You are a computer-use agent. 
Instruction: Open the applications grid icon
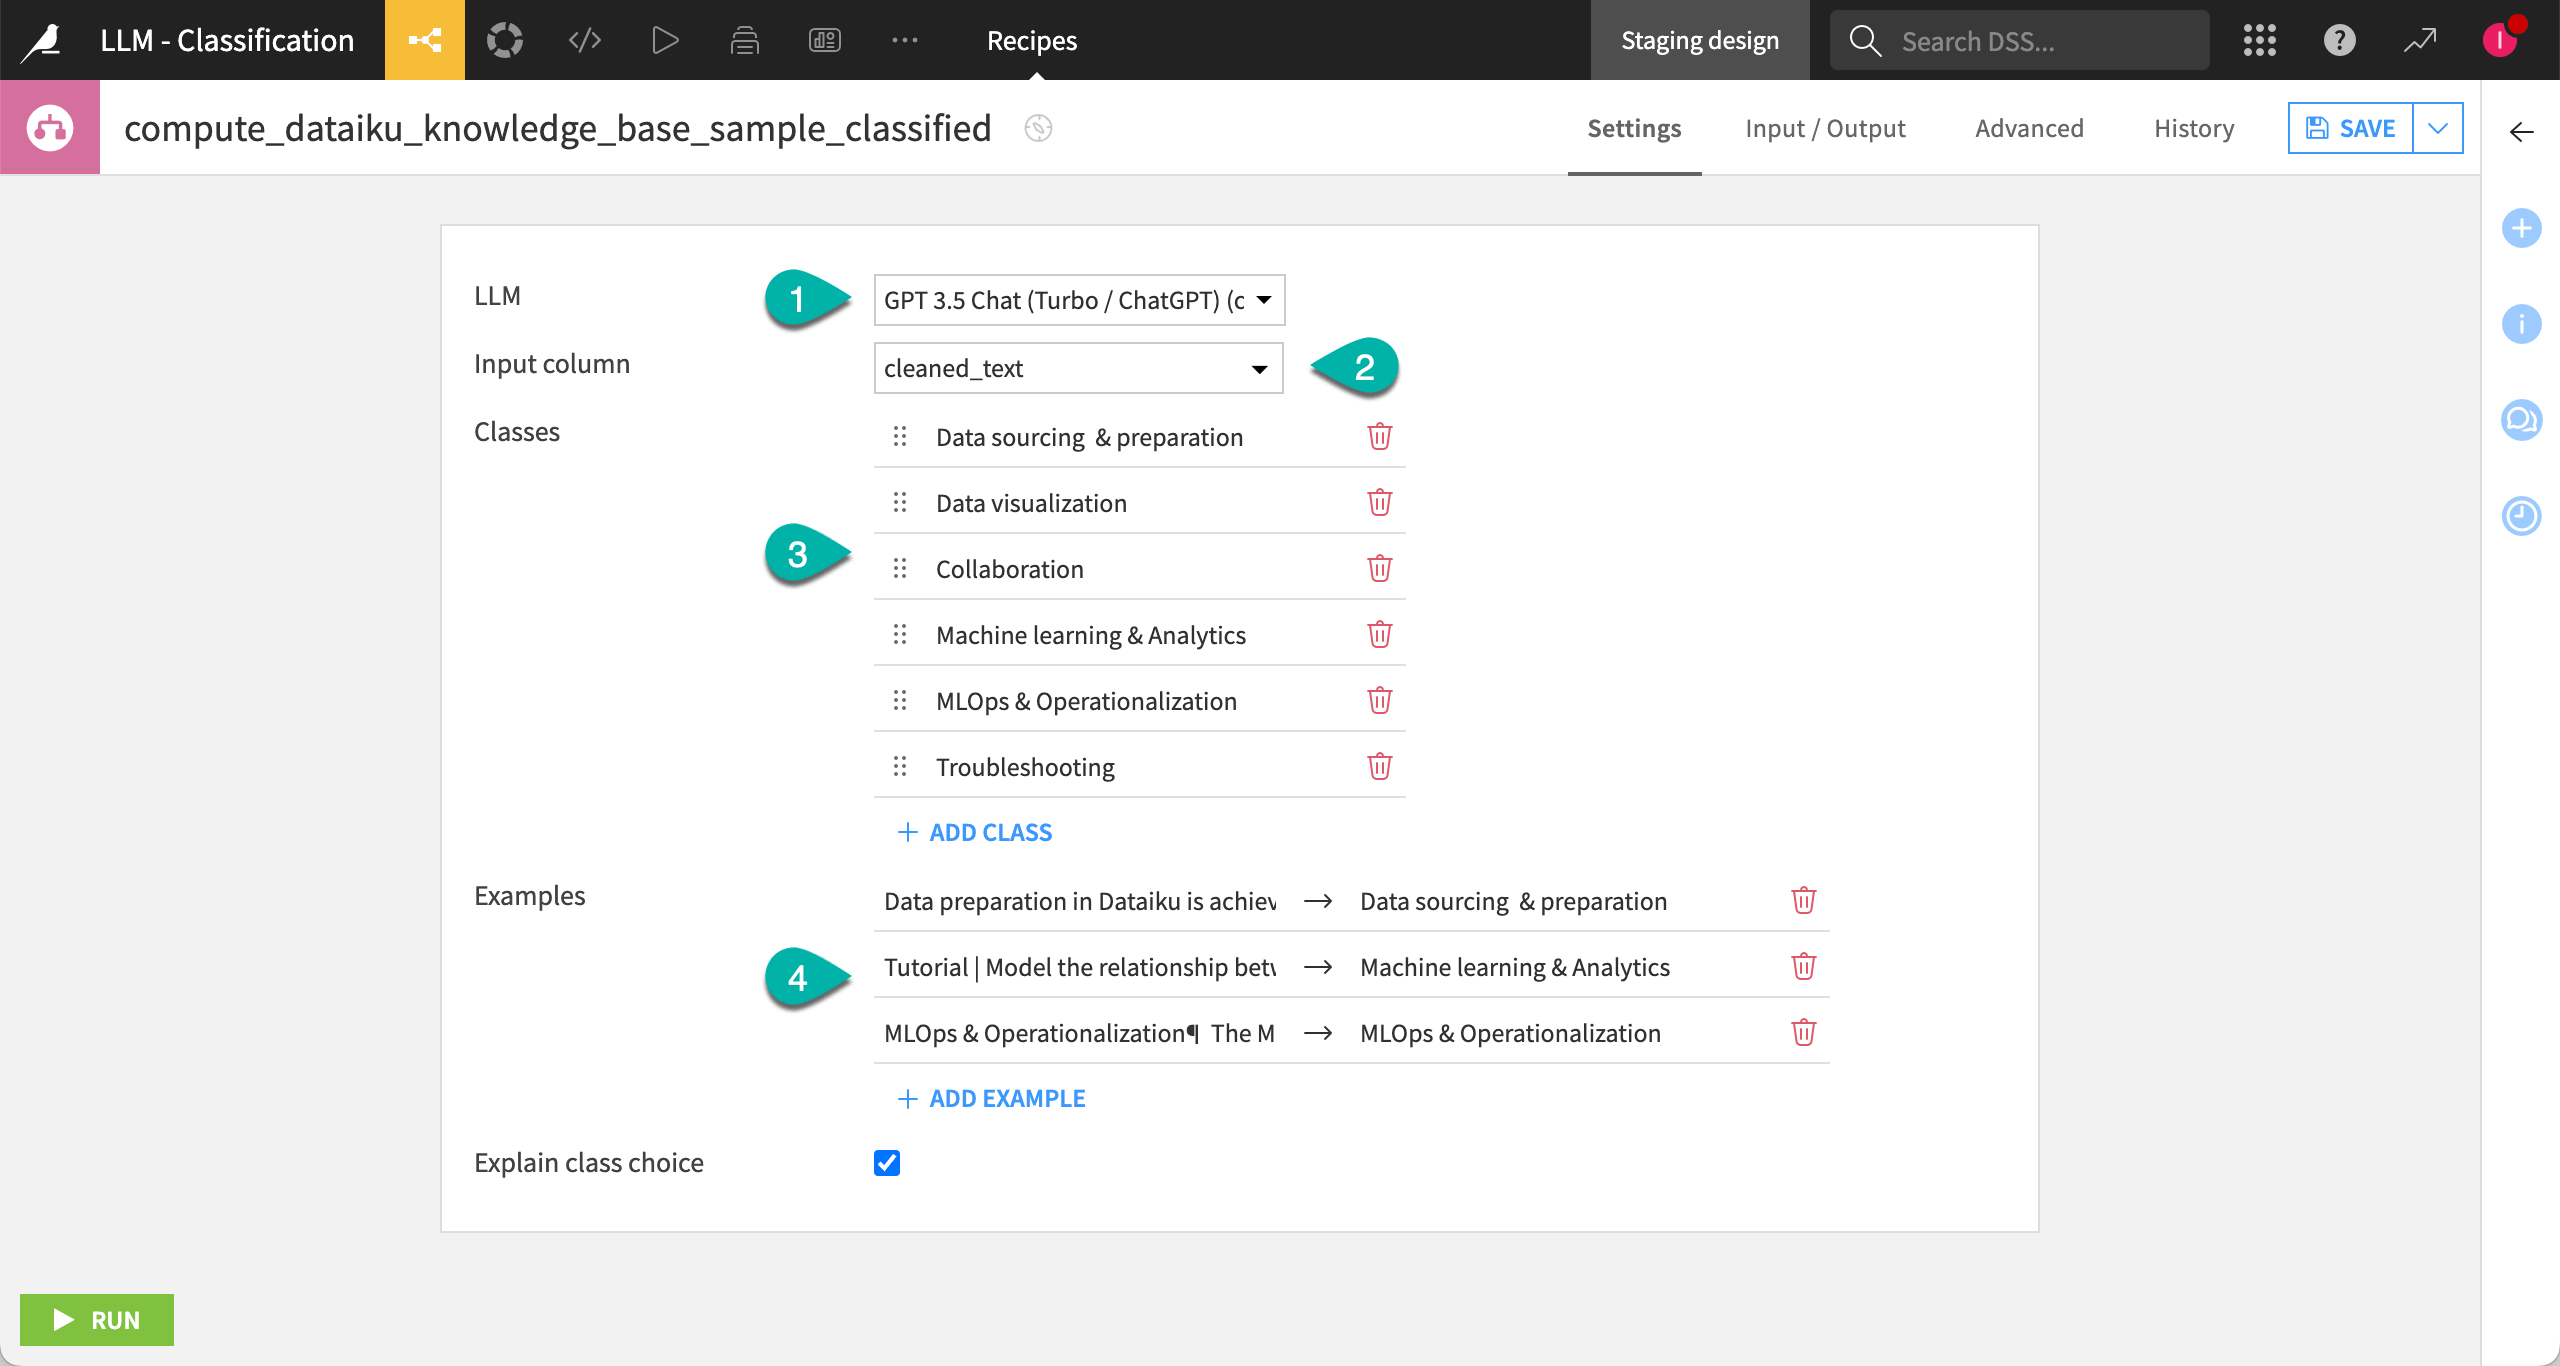pos(2260,40)
